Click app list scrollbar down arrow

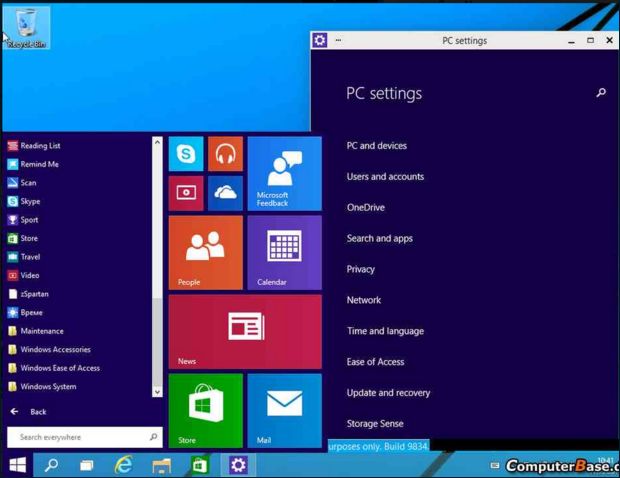pyautogui.click(x=157, y=392)
